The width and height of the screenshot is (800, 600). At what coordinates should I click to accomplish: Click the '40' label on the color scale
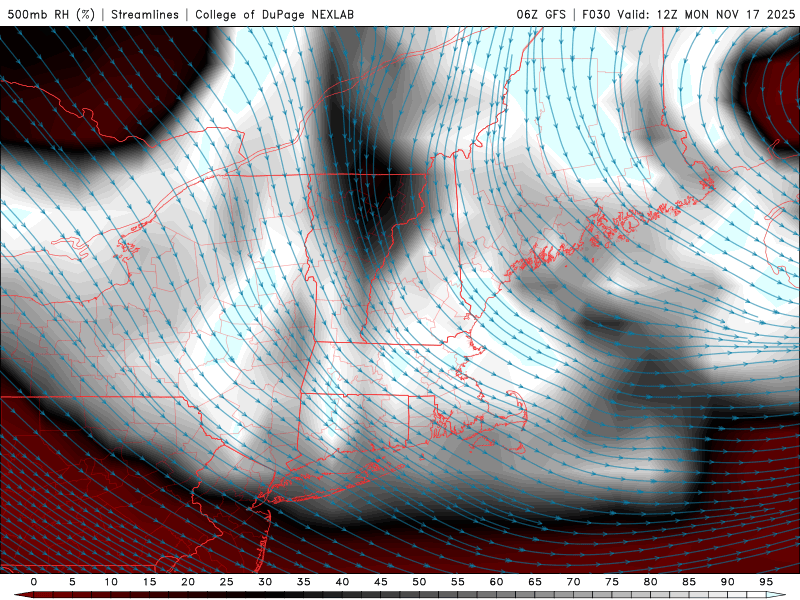[342, 582]
